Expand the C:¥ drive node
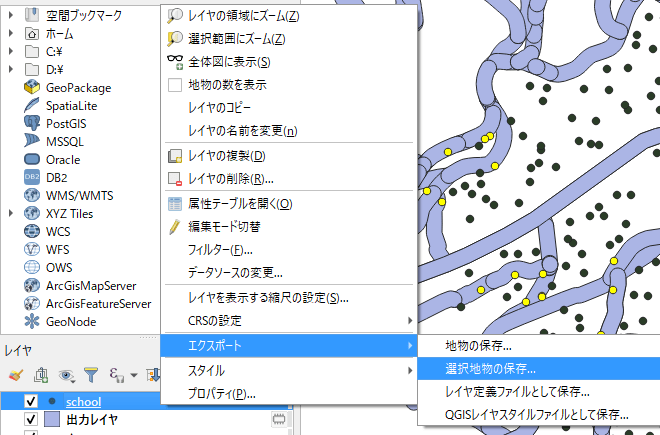 (x=11, y=51)
